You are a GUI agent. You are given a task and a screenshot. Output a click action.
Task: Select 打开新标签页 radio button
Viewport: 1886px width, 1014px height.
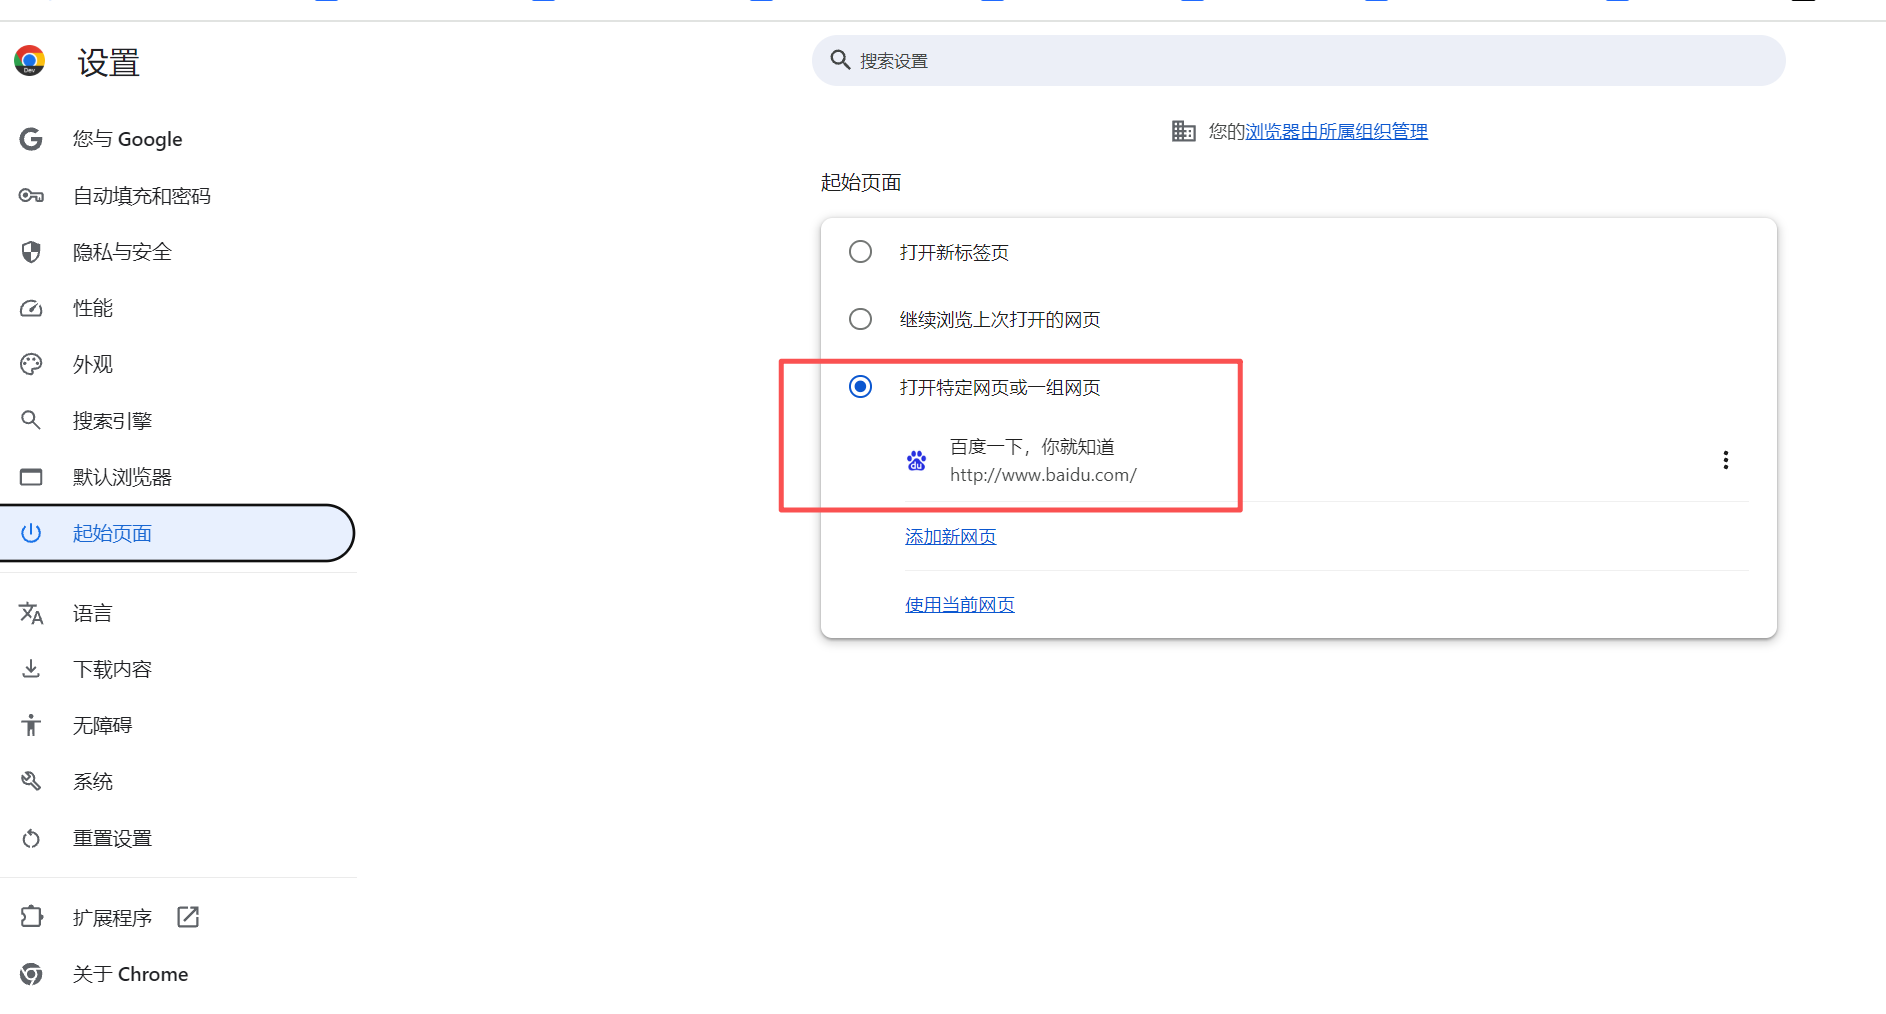[x=860, y=252]
